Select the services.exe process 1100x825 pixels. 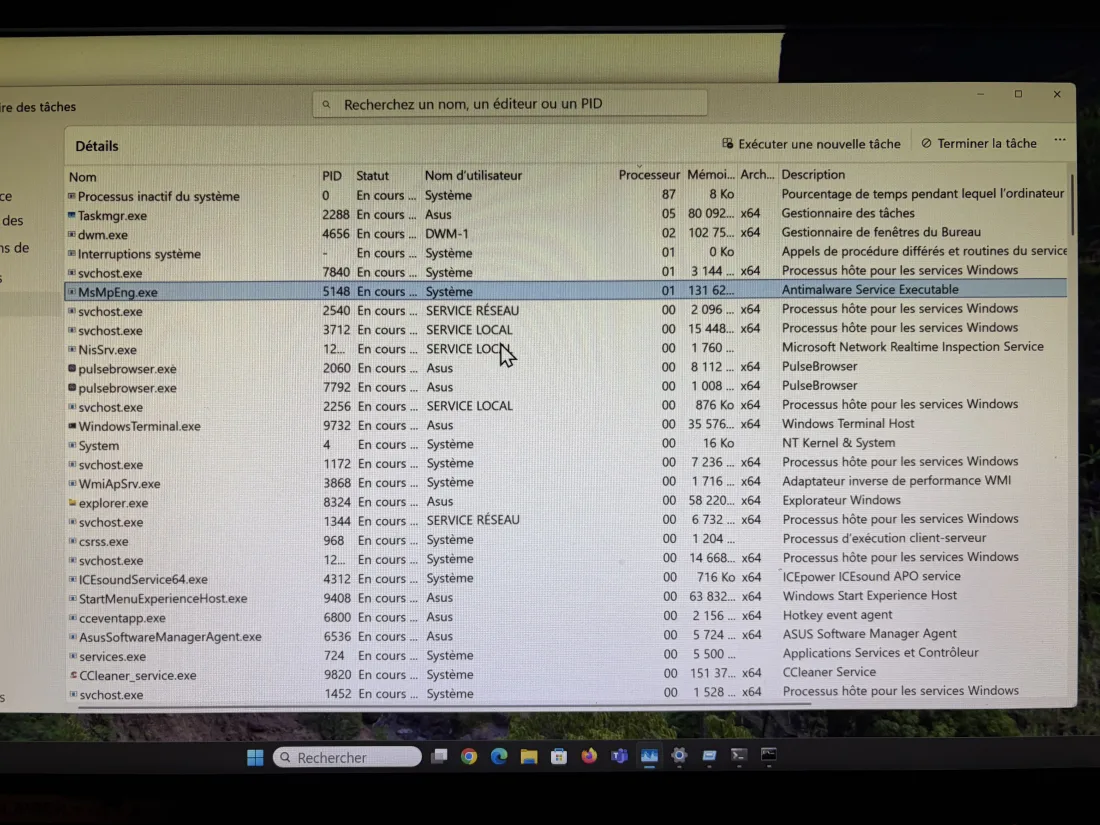coord(565,655)
